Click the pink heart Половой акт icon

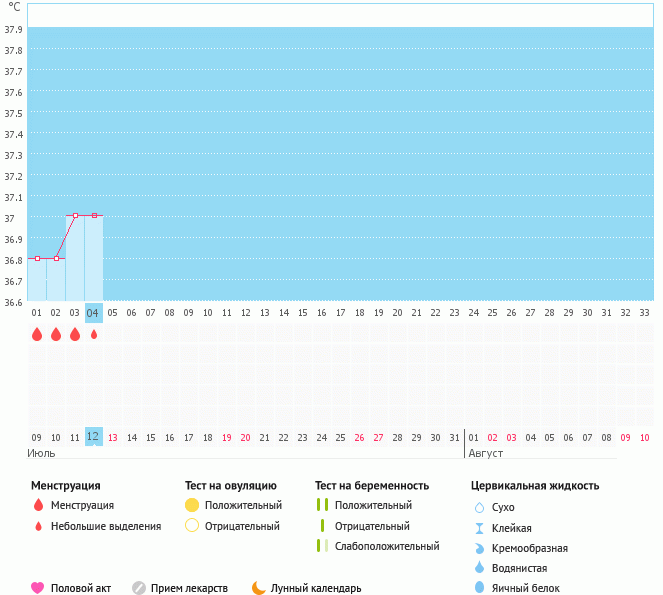coord(38,588)
